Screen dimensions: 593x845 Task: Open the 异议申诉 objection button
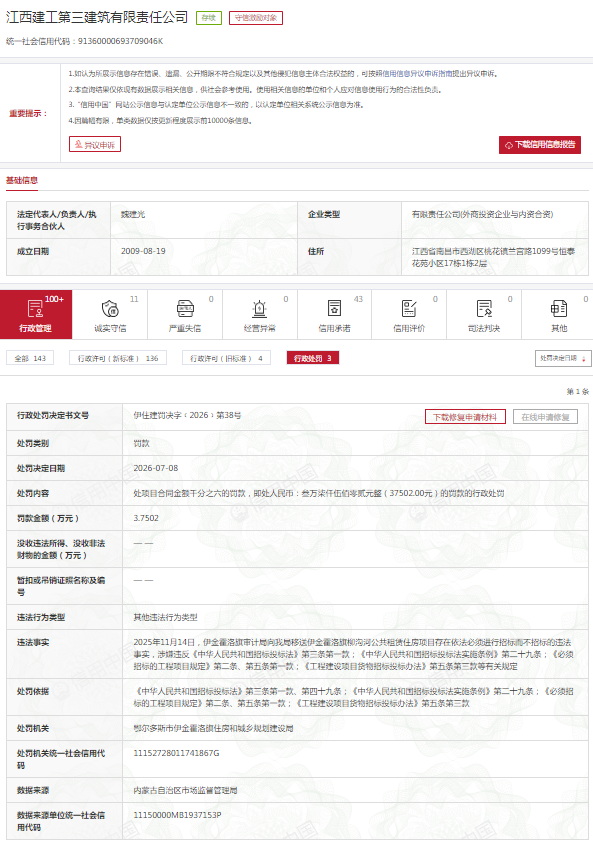pyautogui.click(x=95, y=144)
